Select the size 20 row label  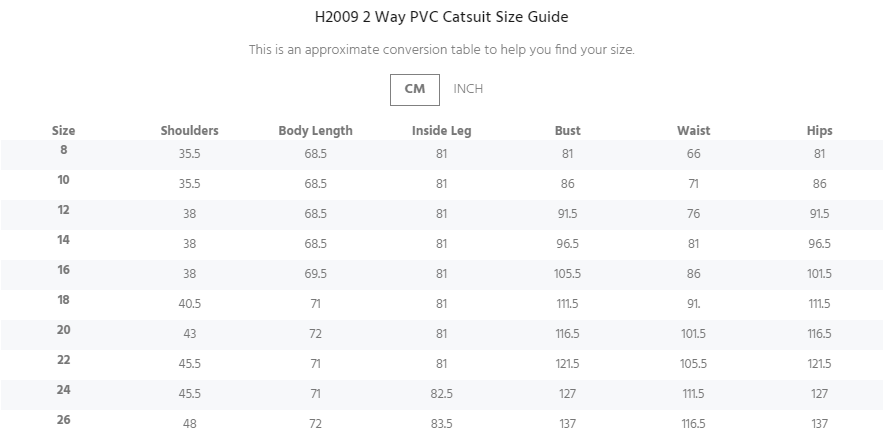click(64, 330)
